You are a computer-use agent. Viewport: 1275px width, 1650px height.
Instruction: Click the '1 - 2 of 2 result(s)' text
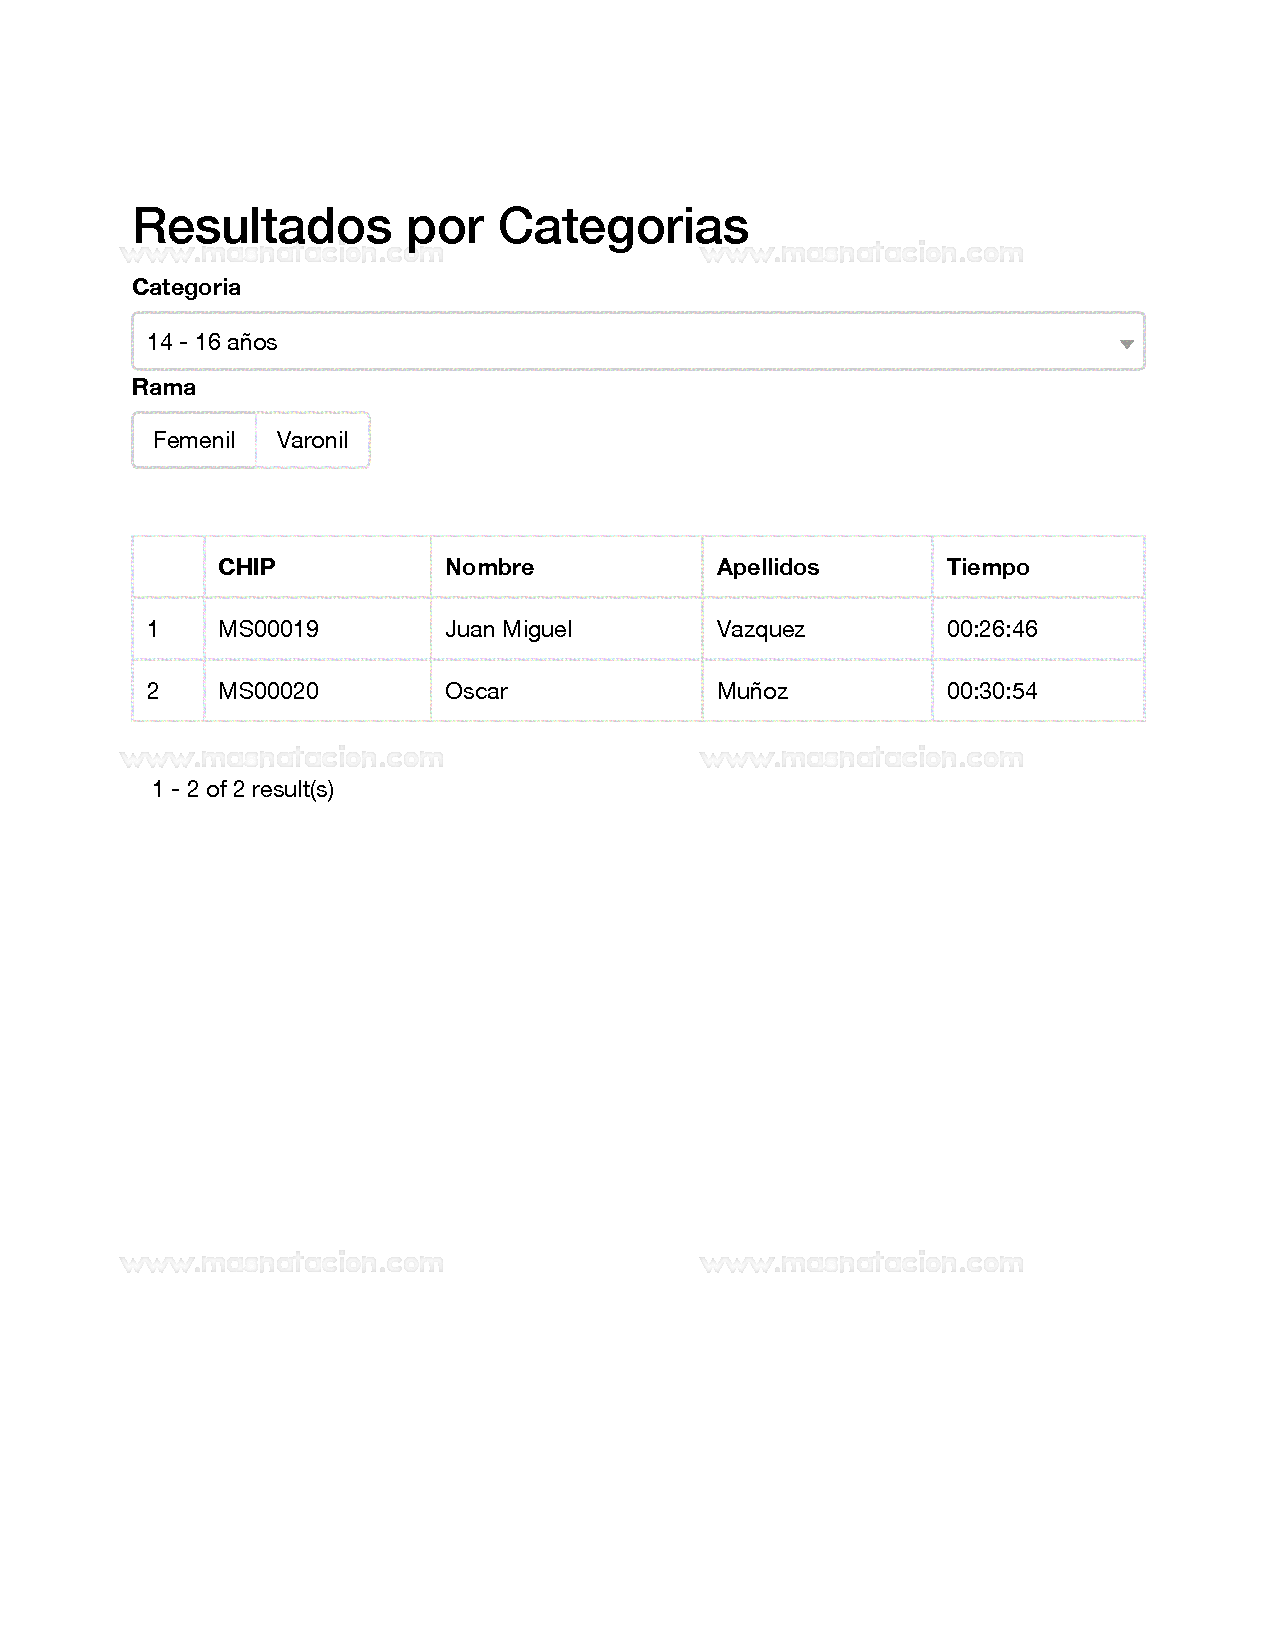click(x=243, y=789)
